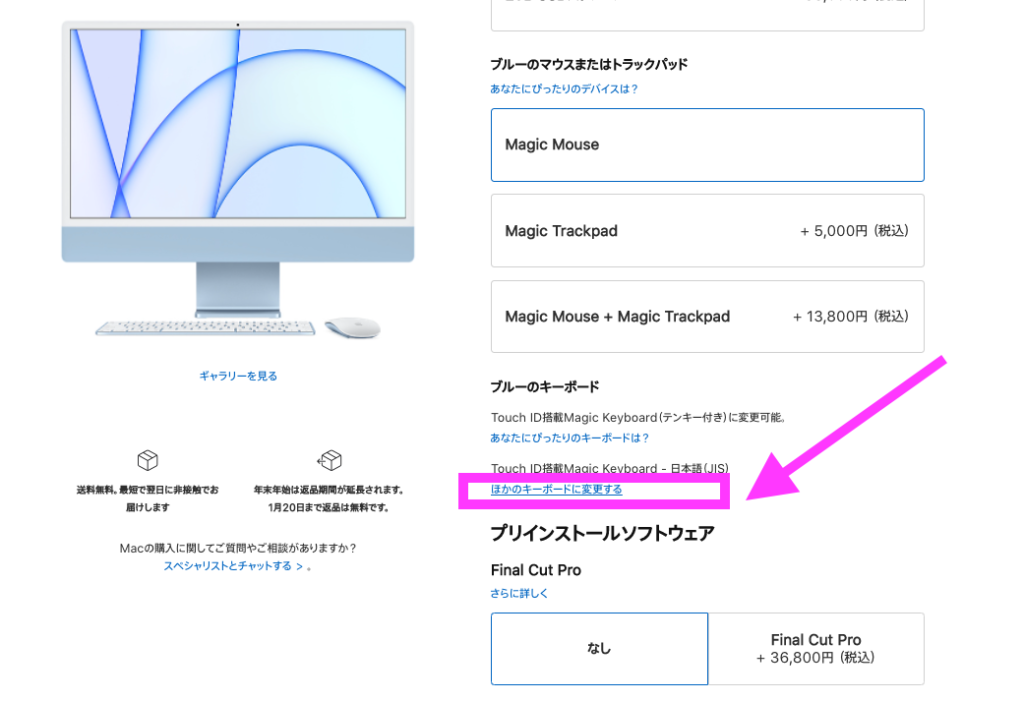Click the 日本語(JIS) keyboard selection text

tap(609, 468)
